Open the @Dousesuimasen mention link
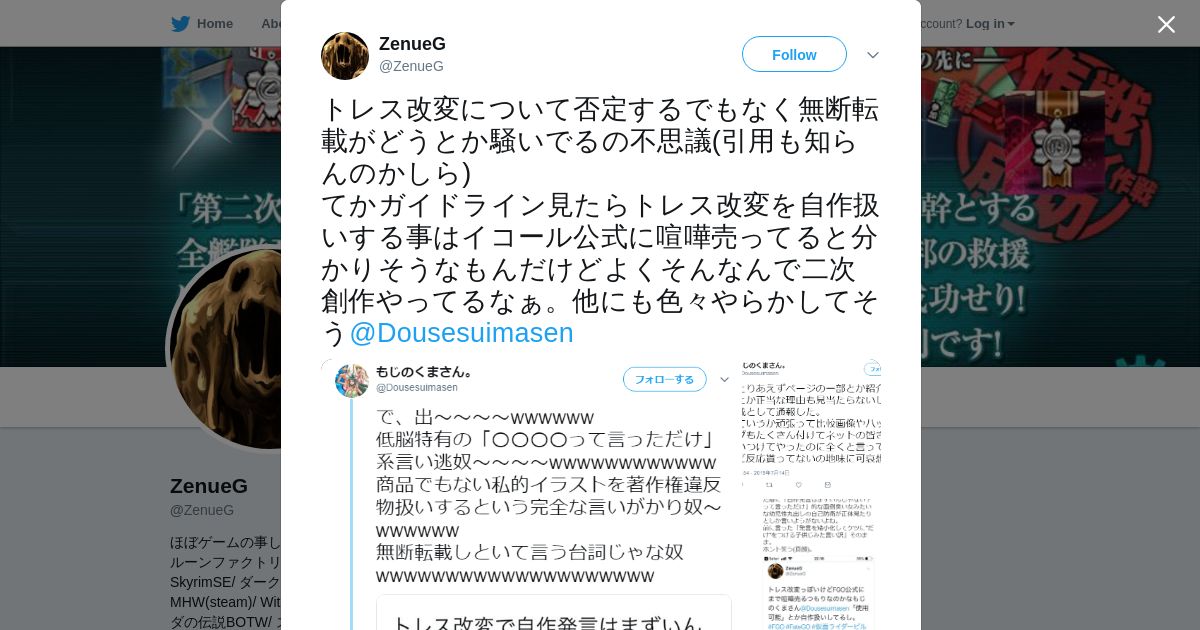1200x630 pixels. pyautogui.click(x=461, y=333)
